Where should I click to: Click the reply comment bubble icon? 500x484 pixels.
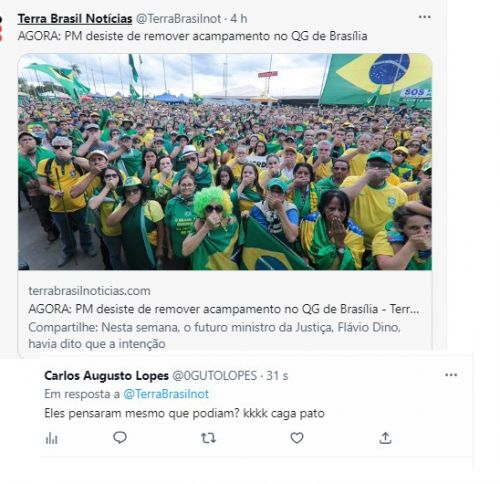pos(120,438)
